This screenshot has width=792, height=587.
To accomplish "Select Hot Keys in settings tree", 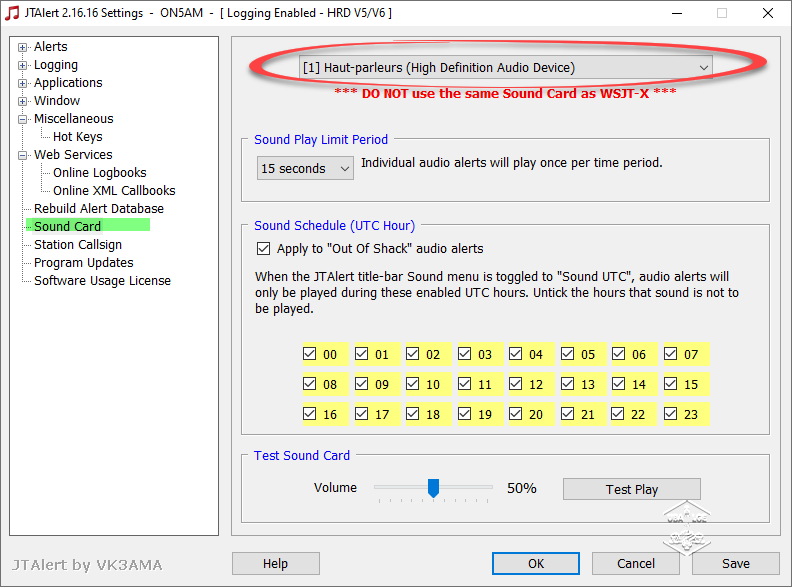I will point(78,137).
